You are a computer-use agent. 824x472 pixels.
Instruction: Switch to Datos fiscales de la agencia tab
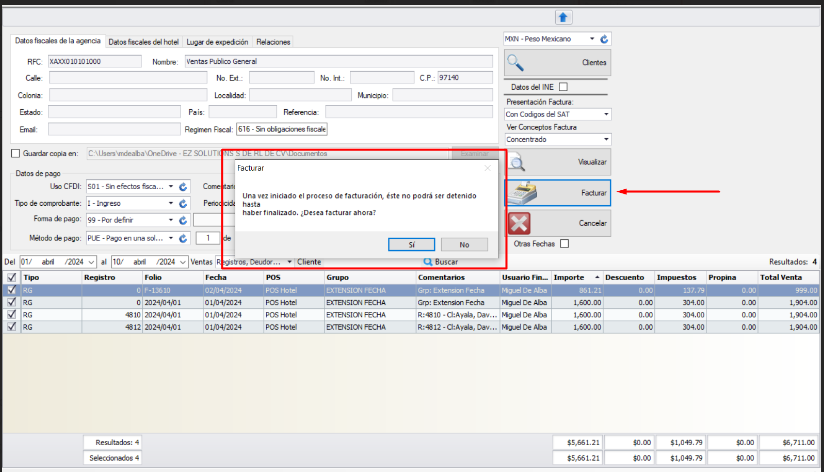[58, 41]
